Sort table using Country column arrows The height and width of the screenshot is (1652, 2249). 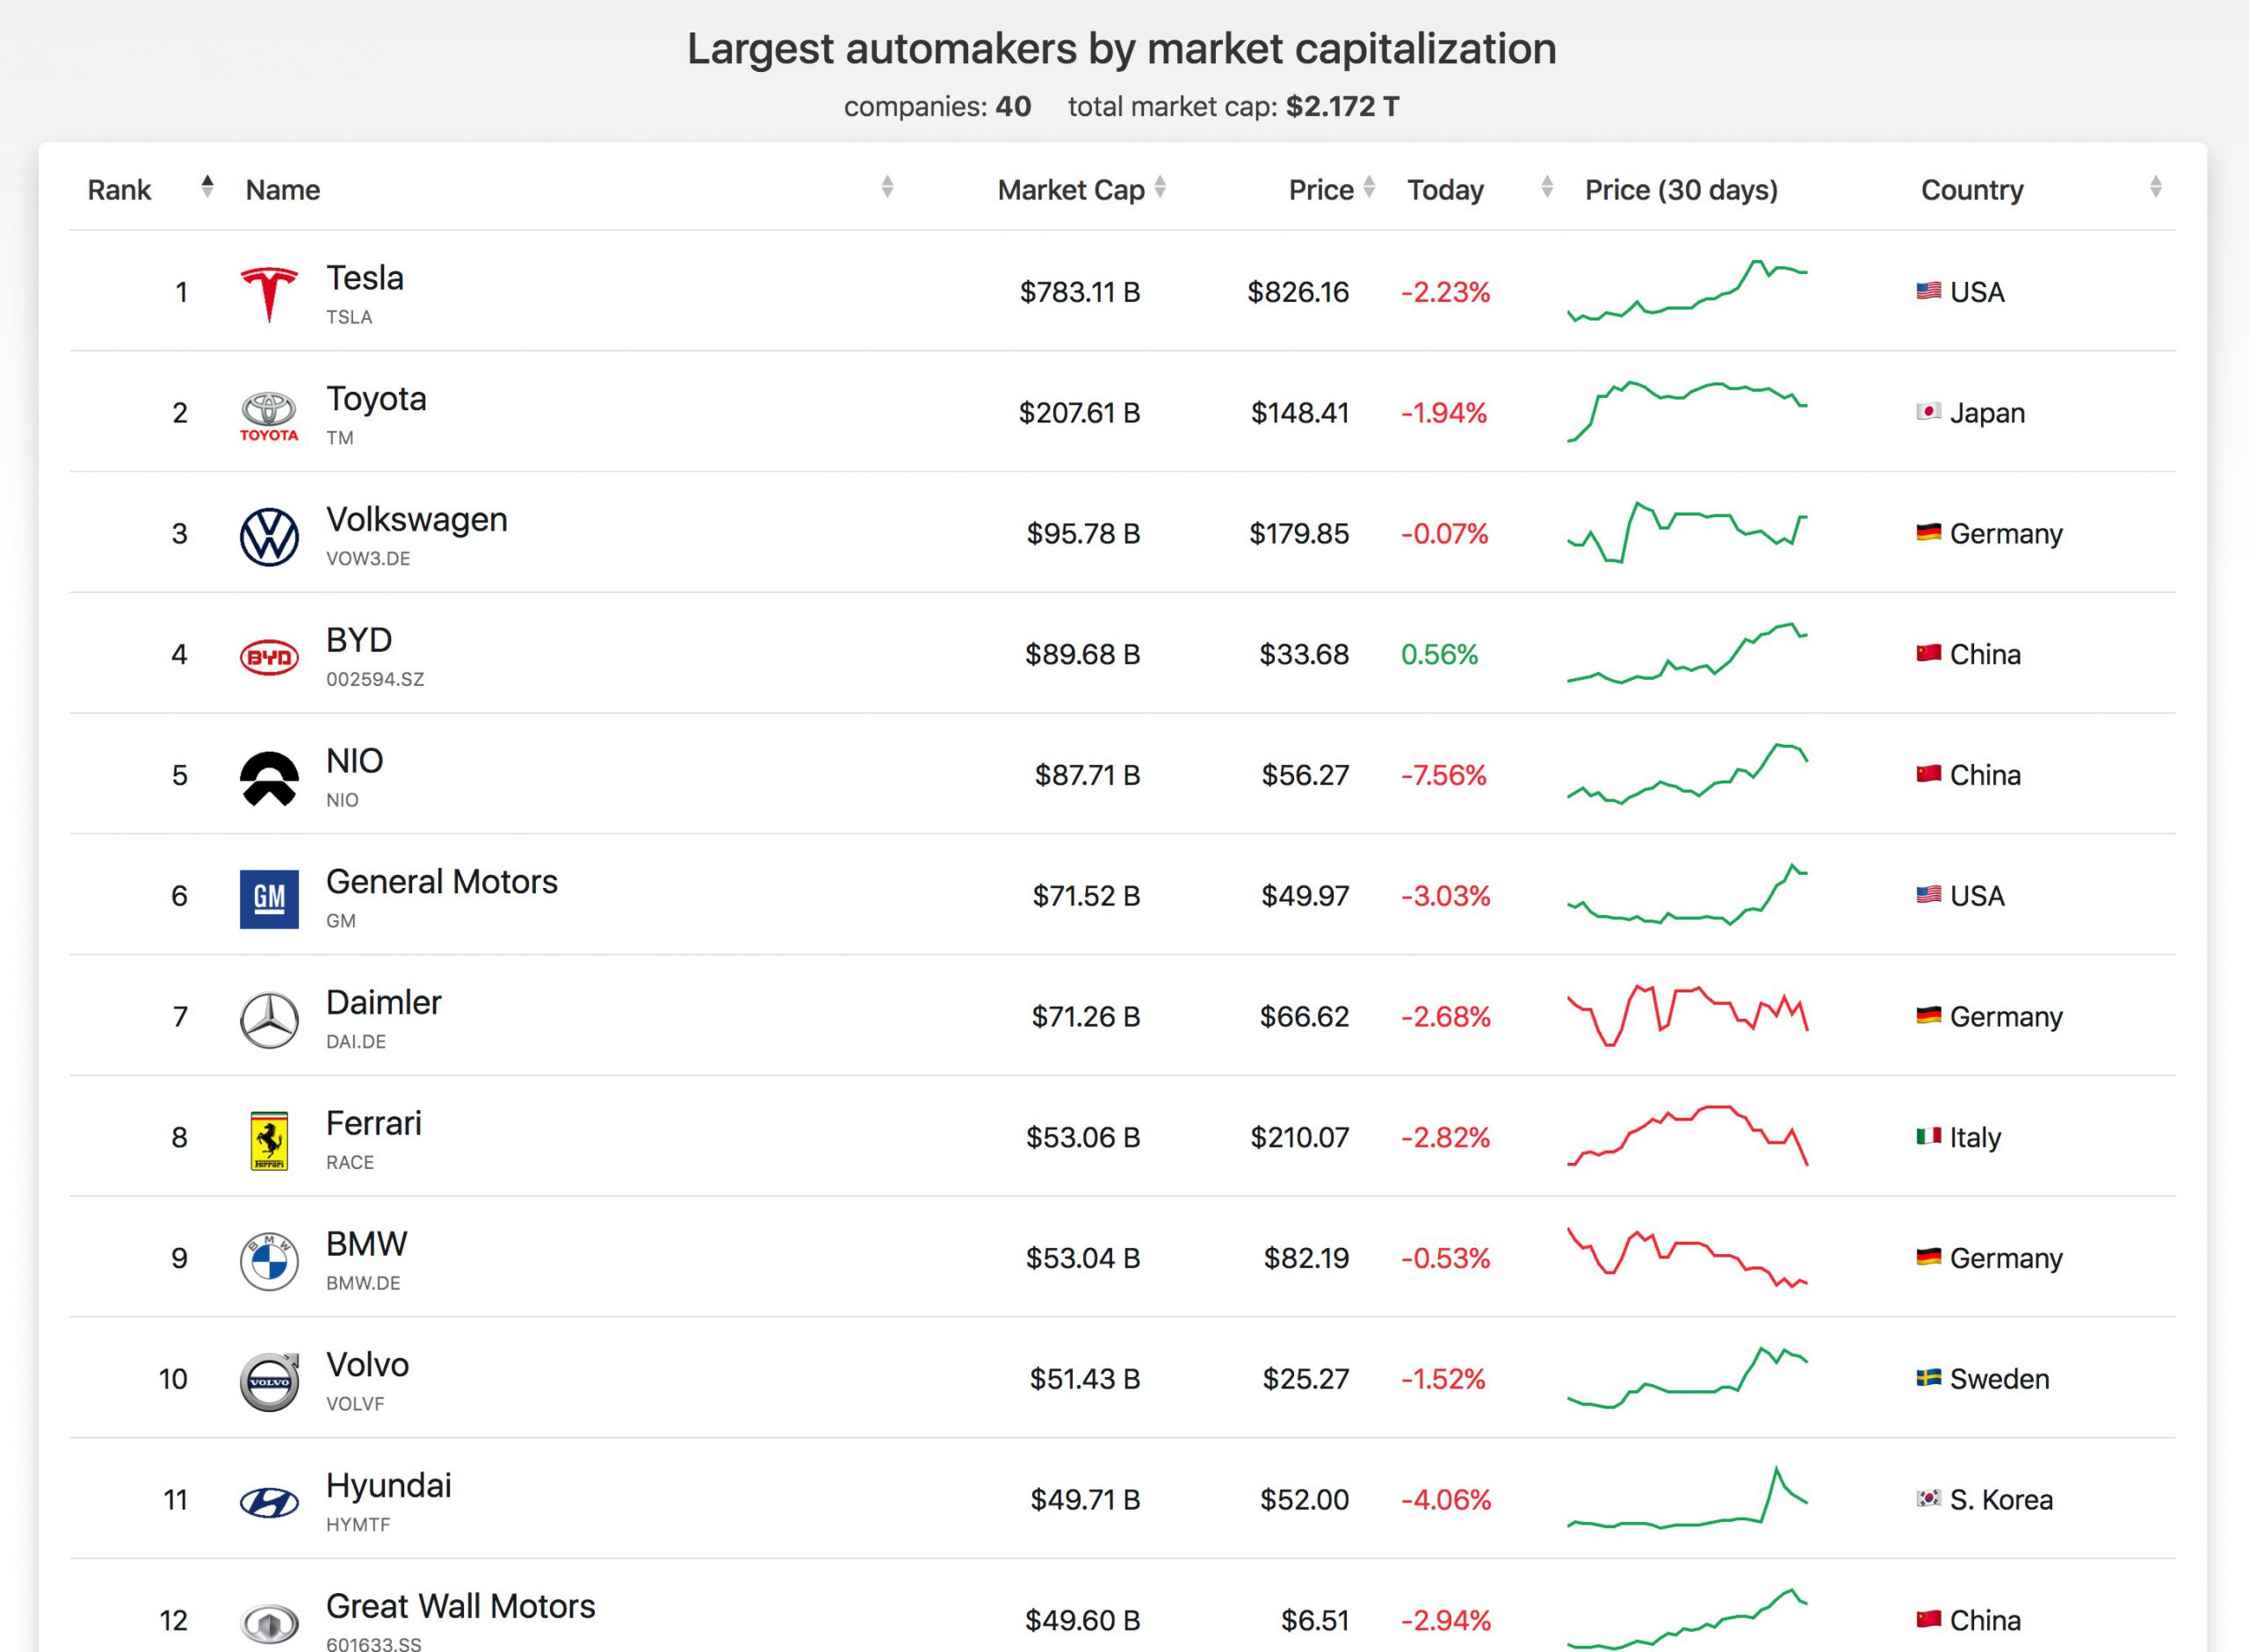point(2155,187)
